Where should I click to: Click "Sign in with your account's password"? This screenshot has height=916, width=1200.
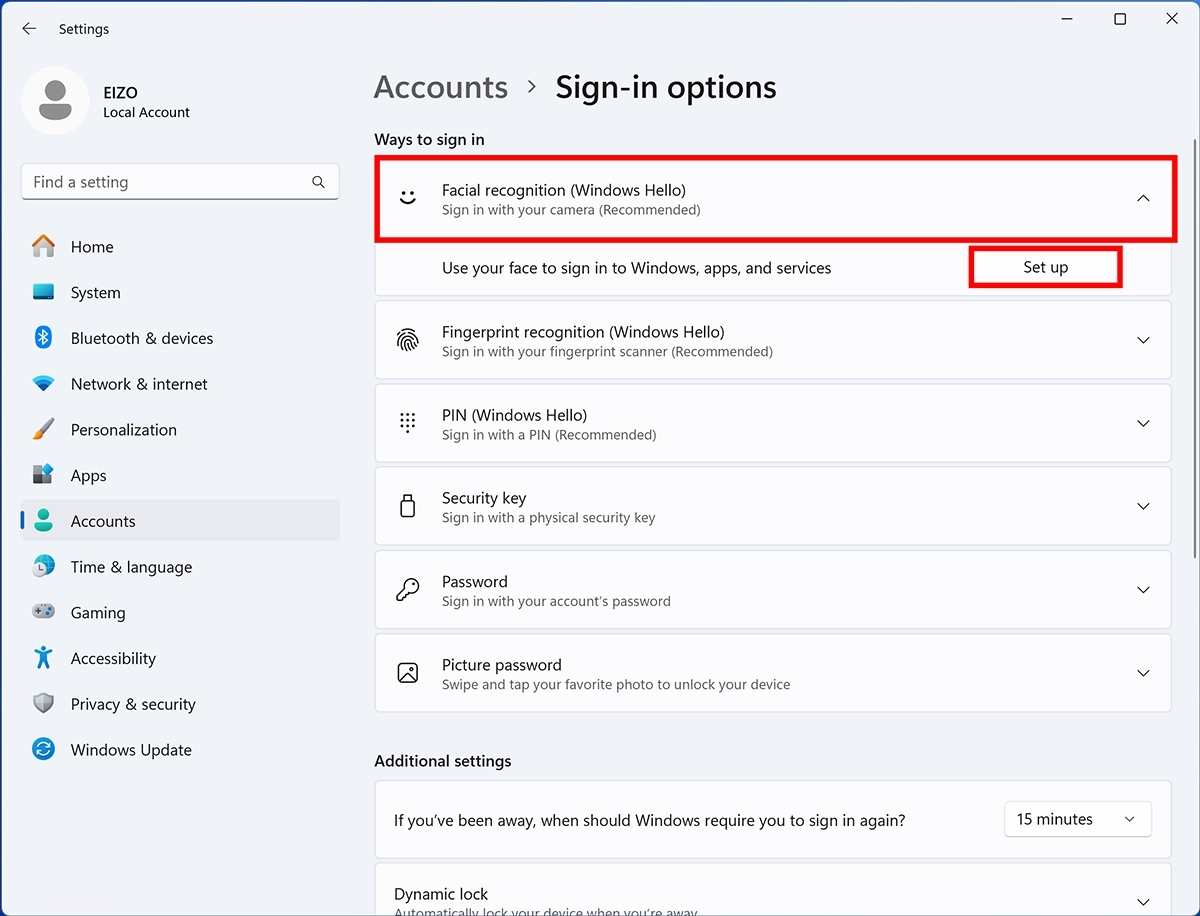coord(556,601)
